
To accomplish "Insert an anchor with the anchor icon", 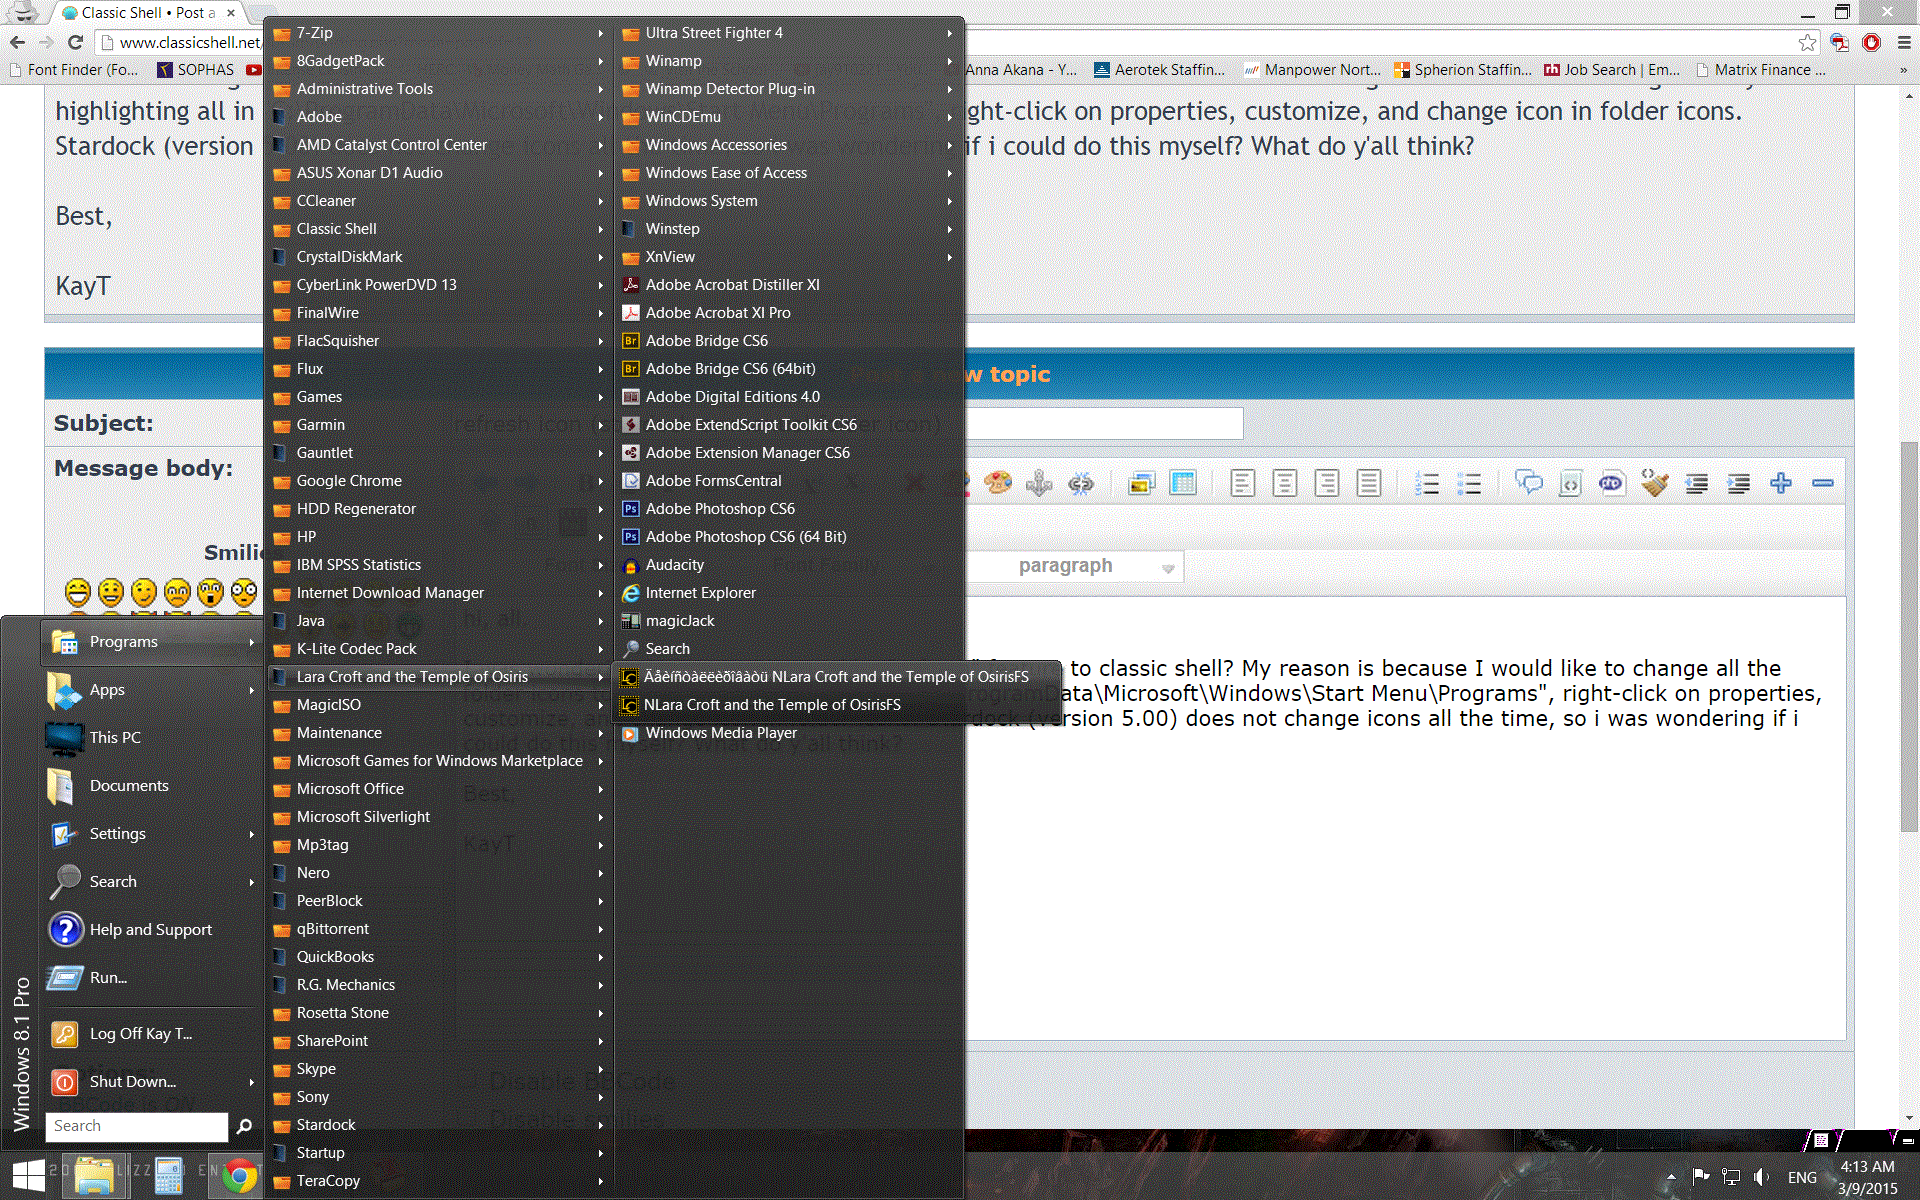I will coord(1039,484).
